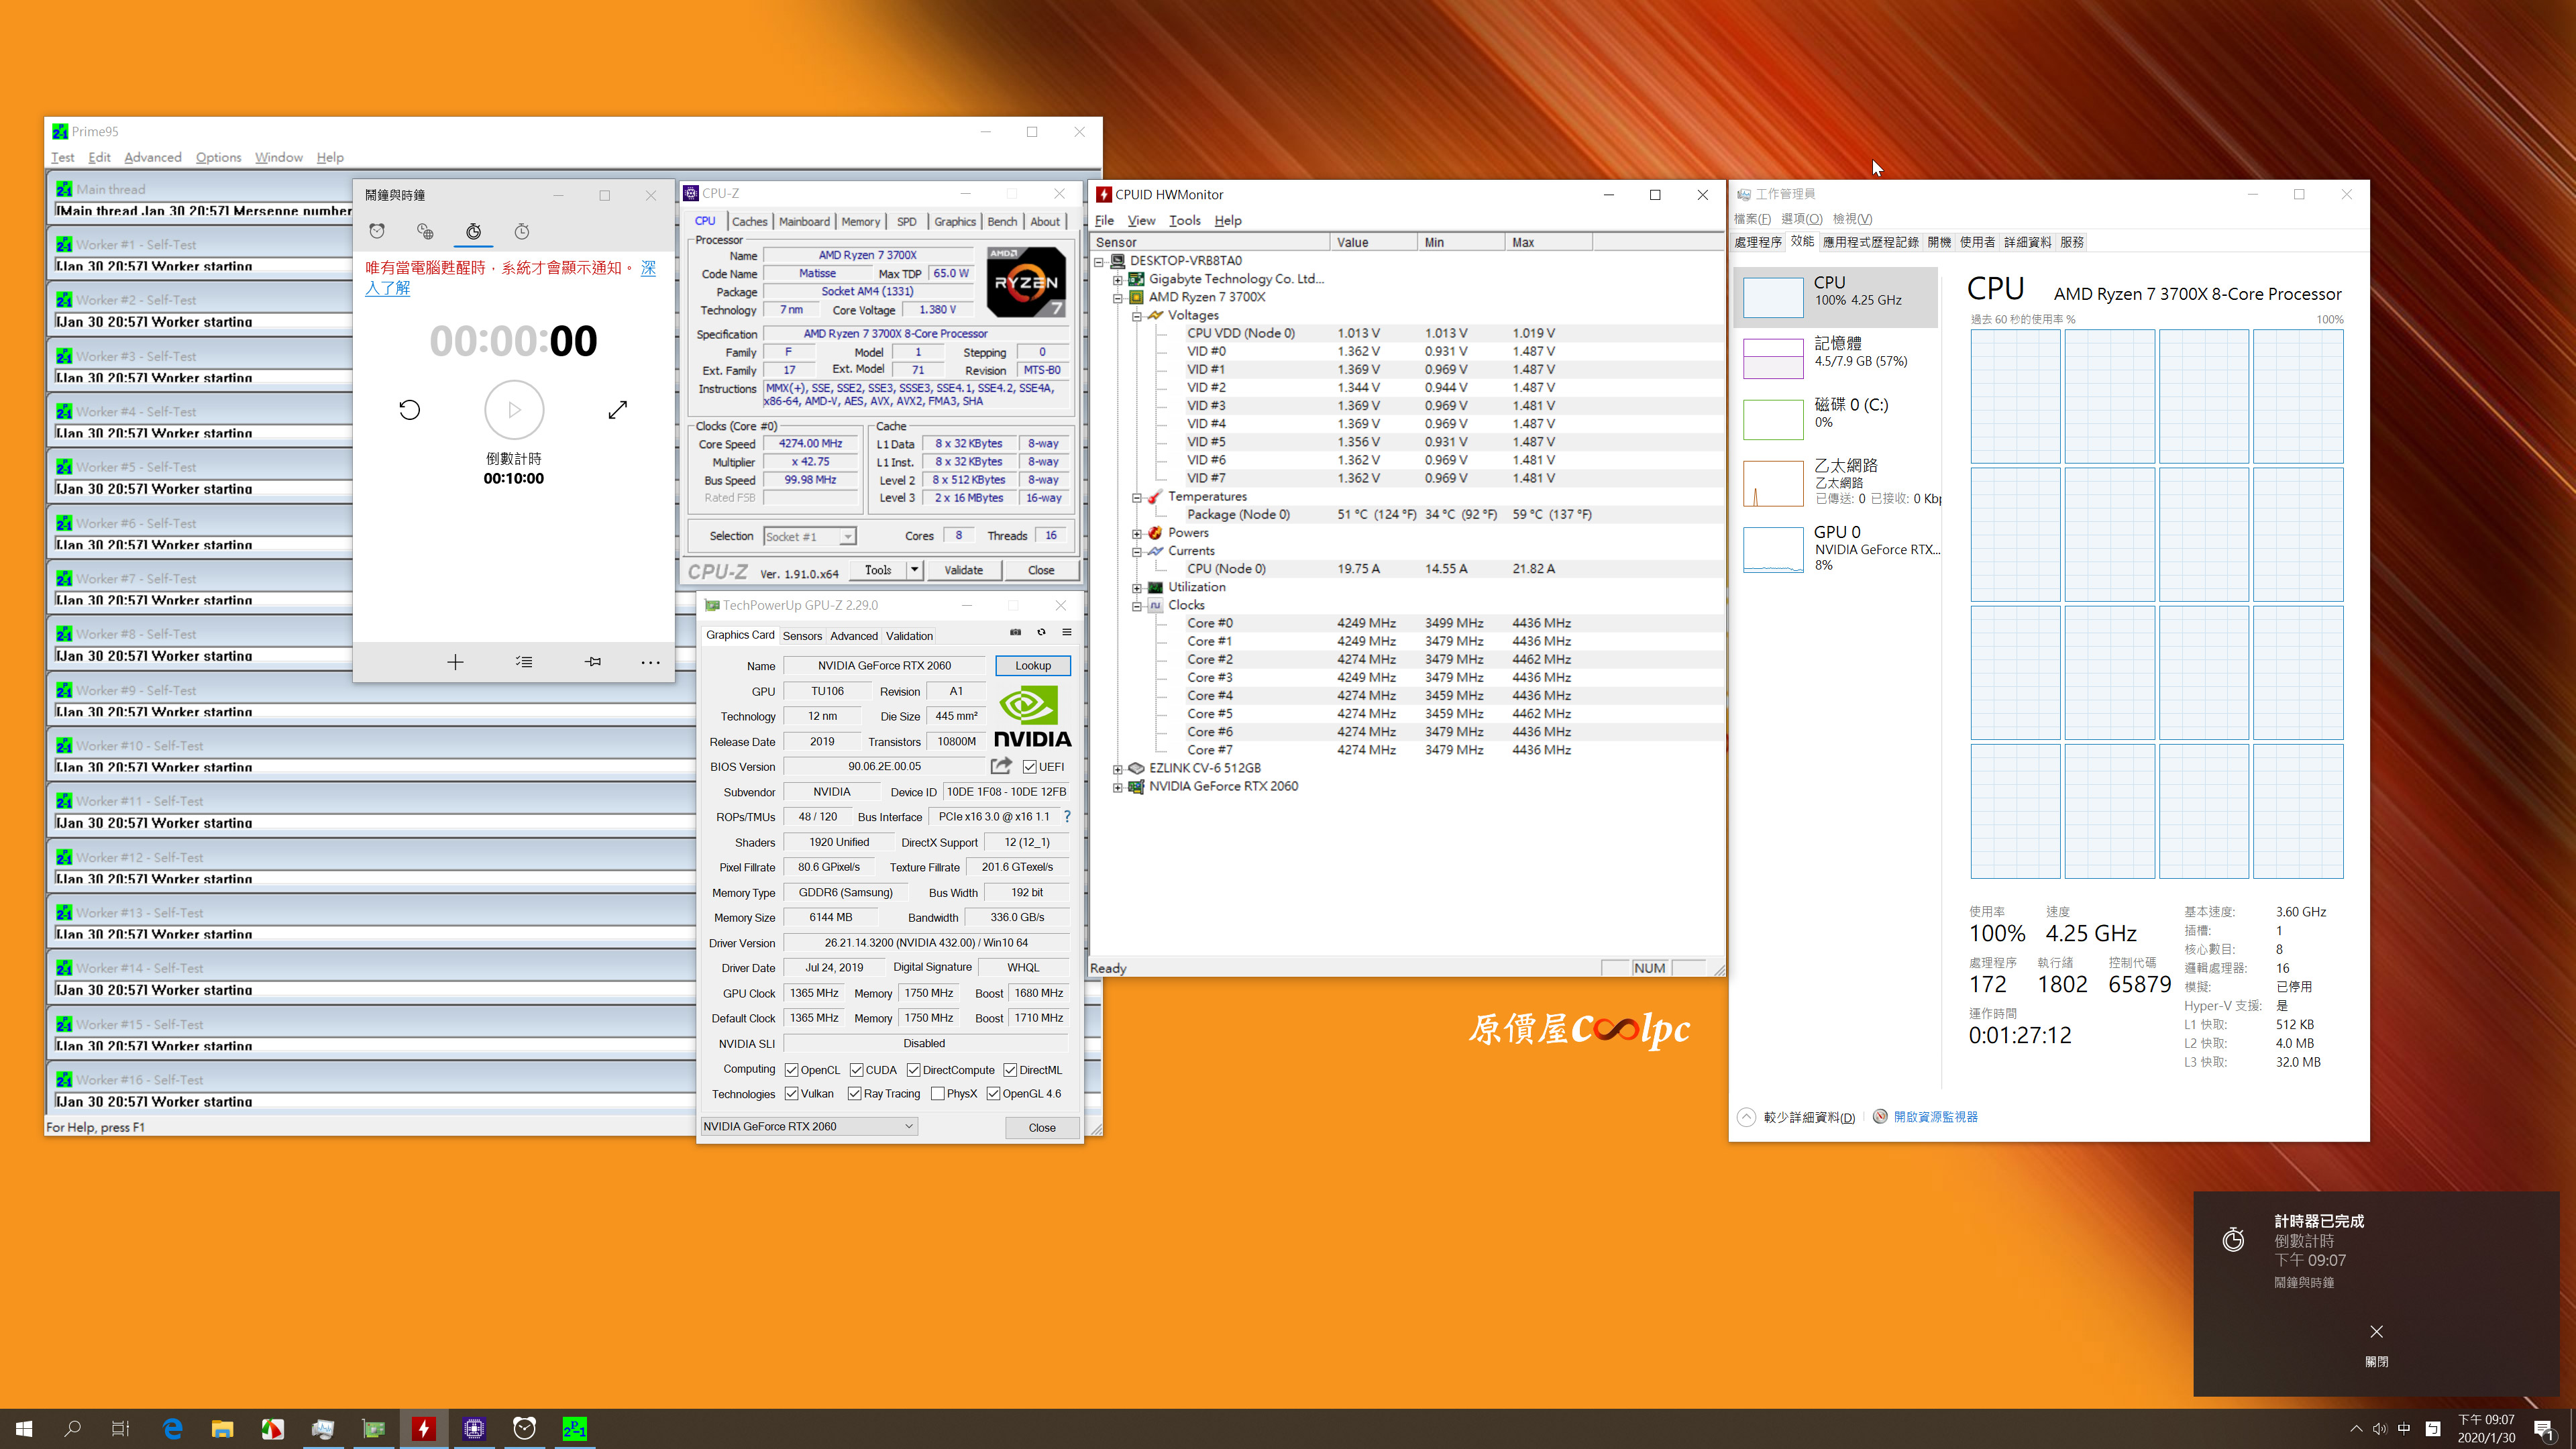Screen dimensions: 2576x1449
Task: Switch to the Memory tab in CPU-Z
Action: click(861, 221)
